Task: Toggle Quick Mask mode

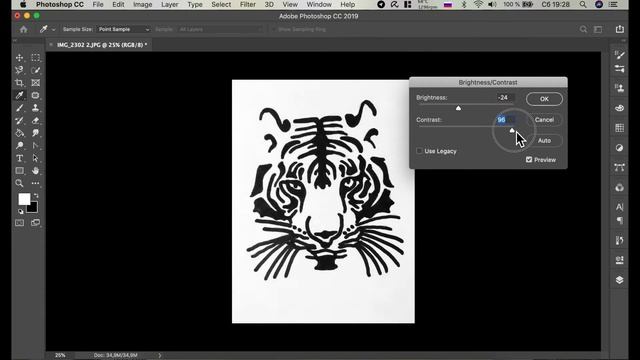Action: [x=19, y=223]
